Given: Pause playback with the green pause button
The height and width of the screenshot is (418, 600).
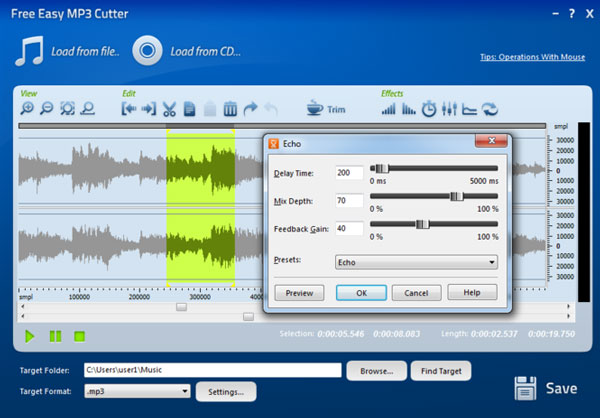Looking at the screenshot, I should point(55,336).
